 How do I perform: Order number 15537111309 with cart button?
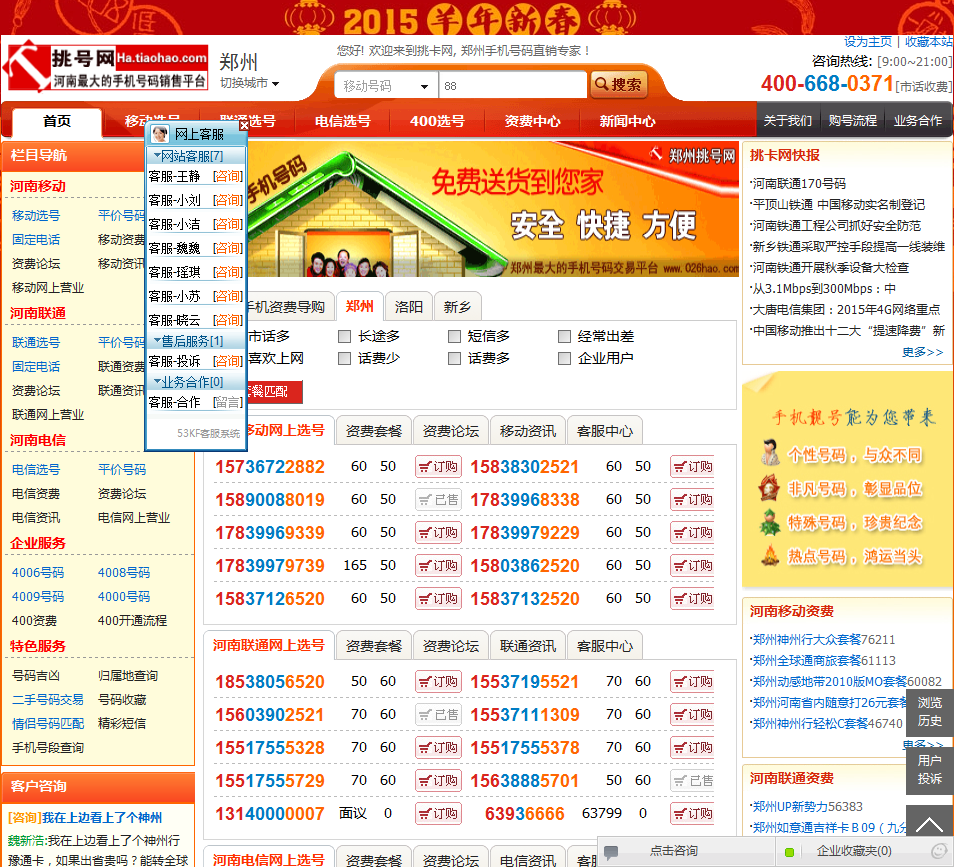click(x=693, y=714)
